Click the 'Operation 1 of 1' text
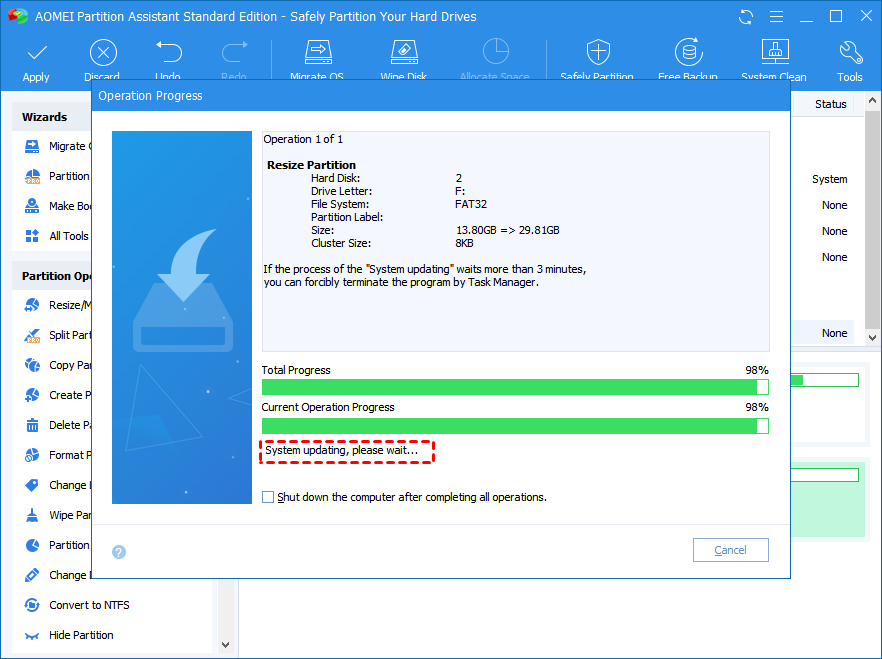This screenshot has height=659, width=882. [x=303, y=139]
